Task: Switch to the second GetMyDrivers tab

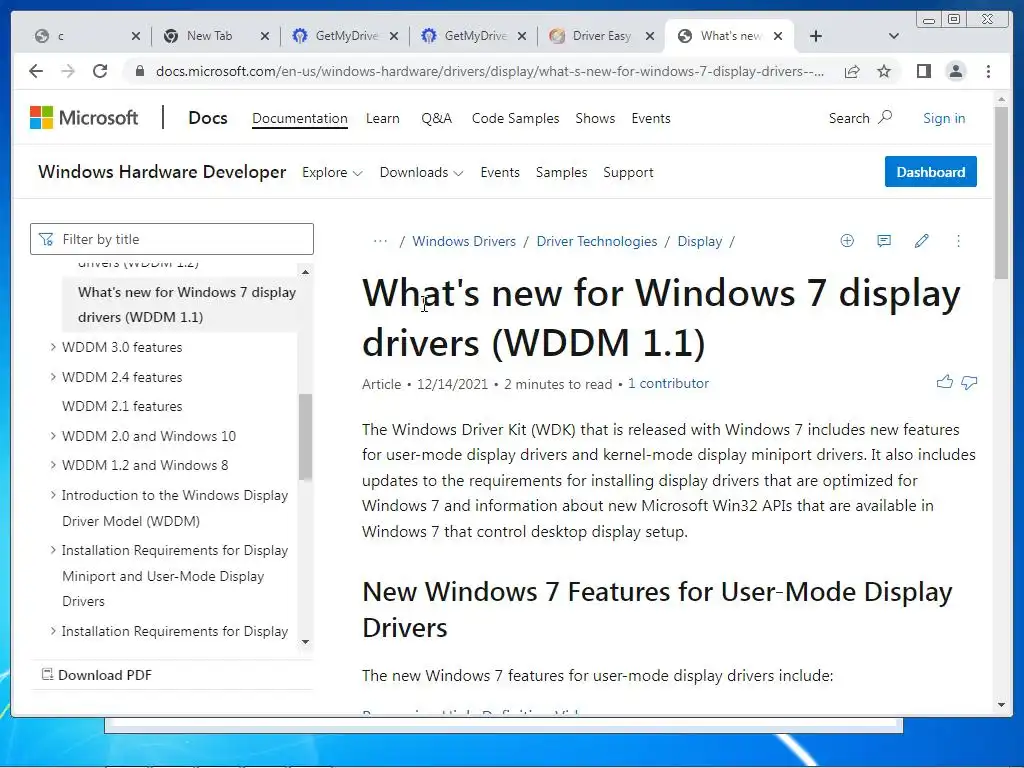Action: [x=475, y=36]
